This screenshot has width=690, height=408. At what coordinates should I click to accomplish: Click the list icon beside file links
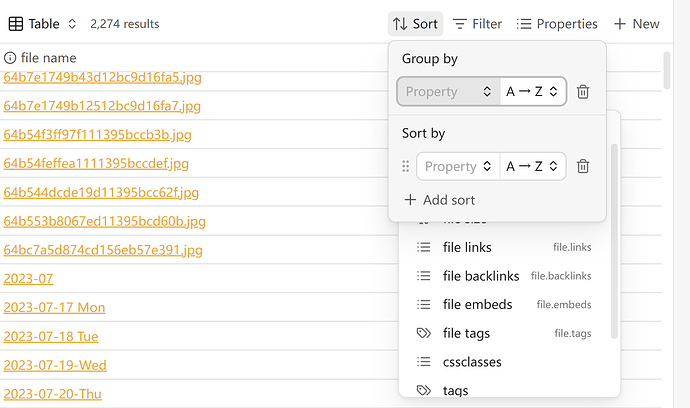423,247
